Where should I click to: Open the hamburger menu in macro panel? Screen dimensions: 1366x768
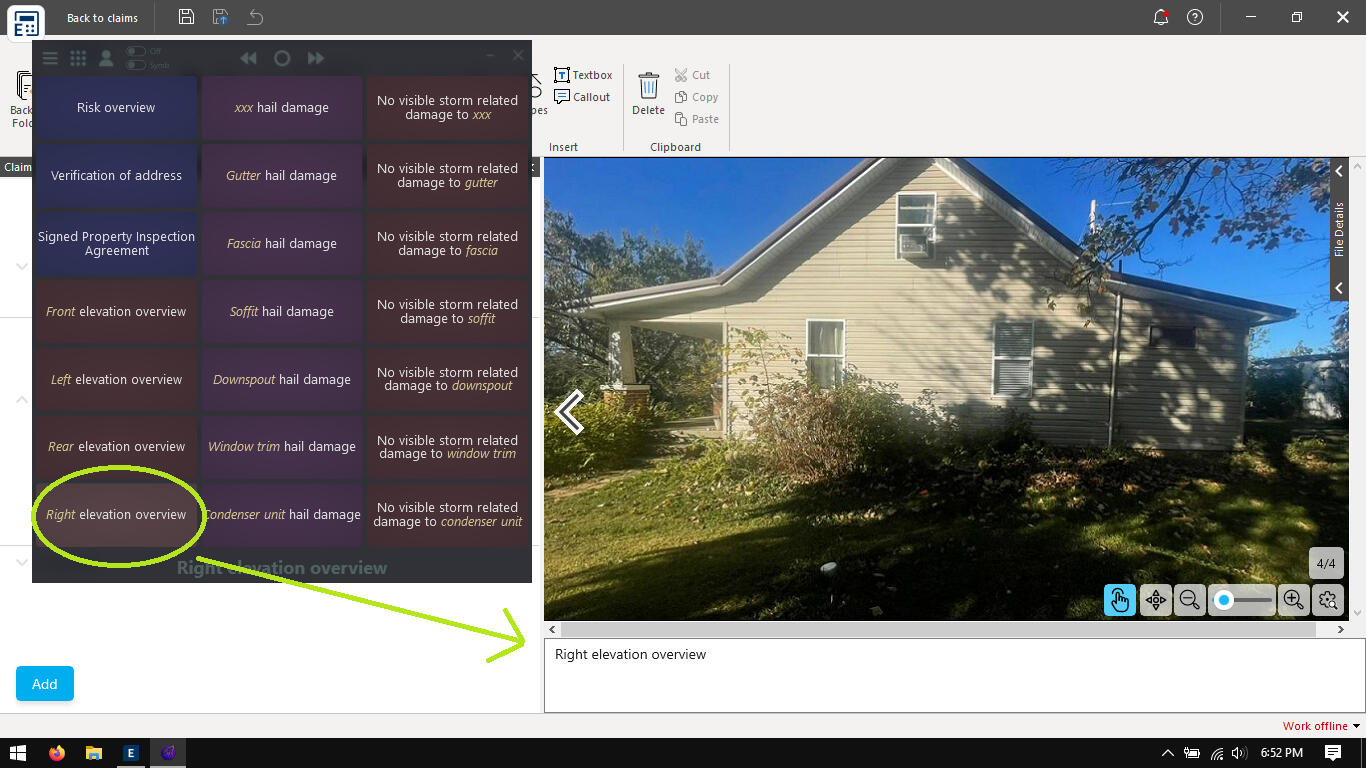pyautogui.click(x=49, y=58)
